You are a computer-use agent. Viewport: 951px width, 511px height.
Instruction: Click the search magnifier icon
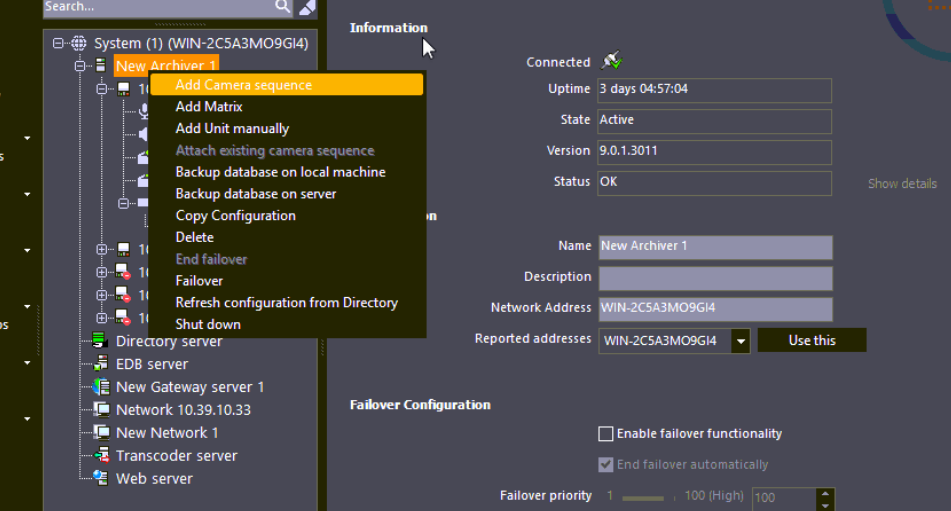[283, 7]
